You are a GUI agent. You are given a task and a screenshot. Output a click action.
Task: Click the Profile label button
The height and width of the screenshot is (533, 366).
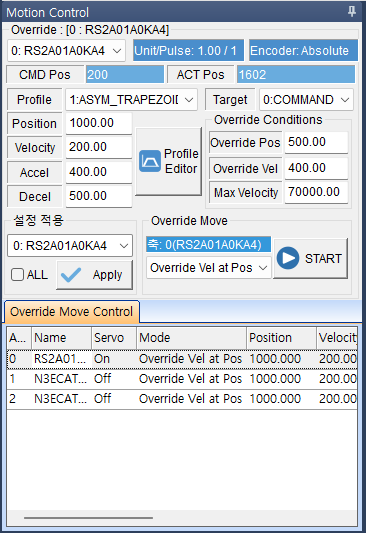34,100
